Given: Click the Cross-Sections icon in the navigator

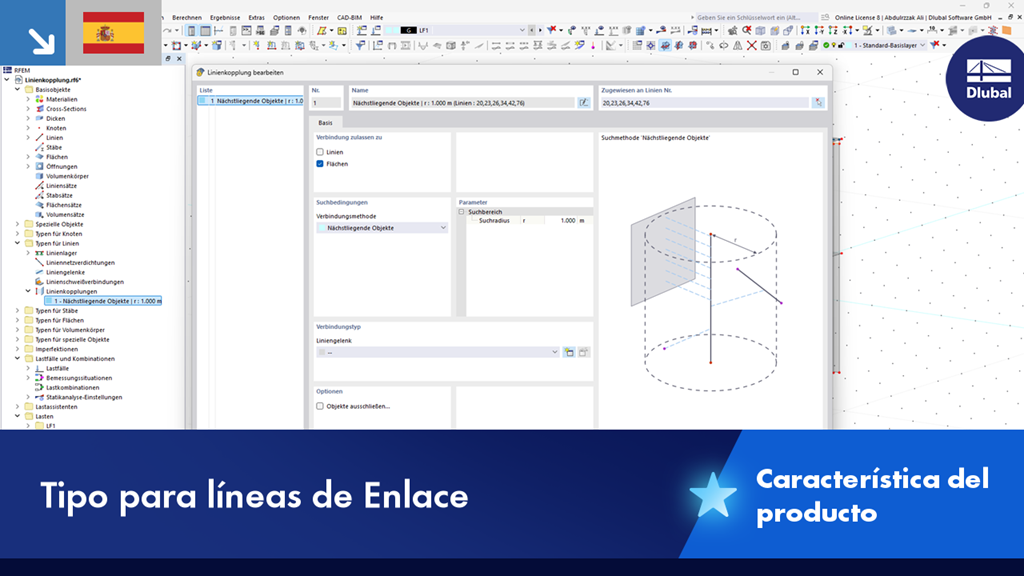Looking at the screenshot, I should pos(39,109).
